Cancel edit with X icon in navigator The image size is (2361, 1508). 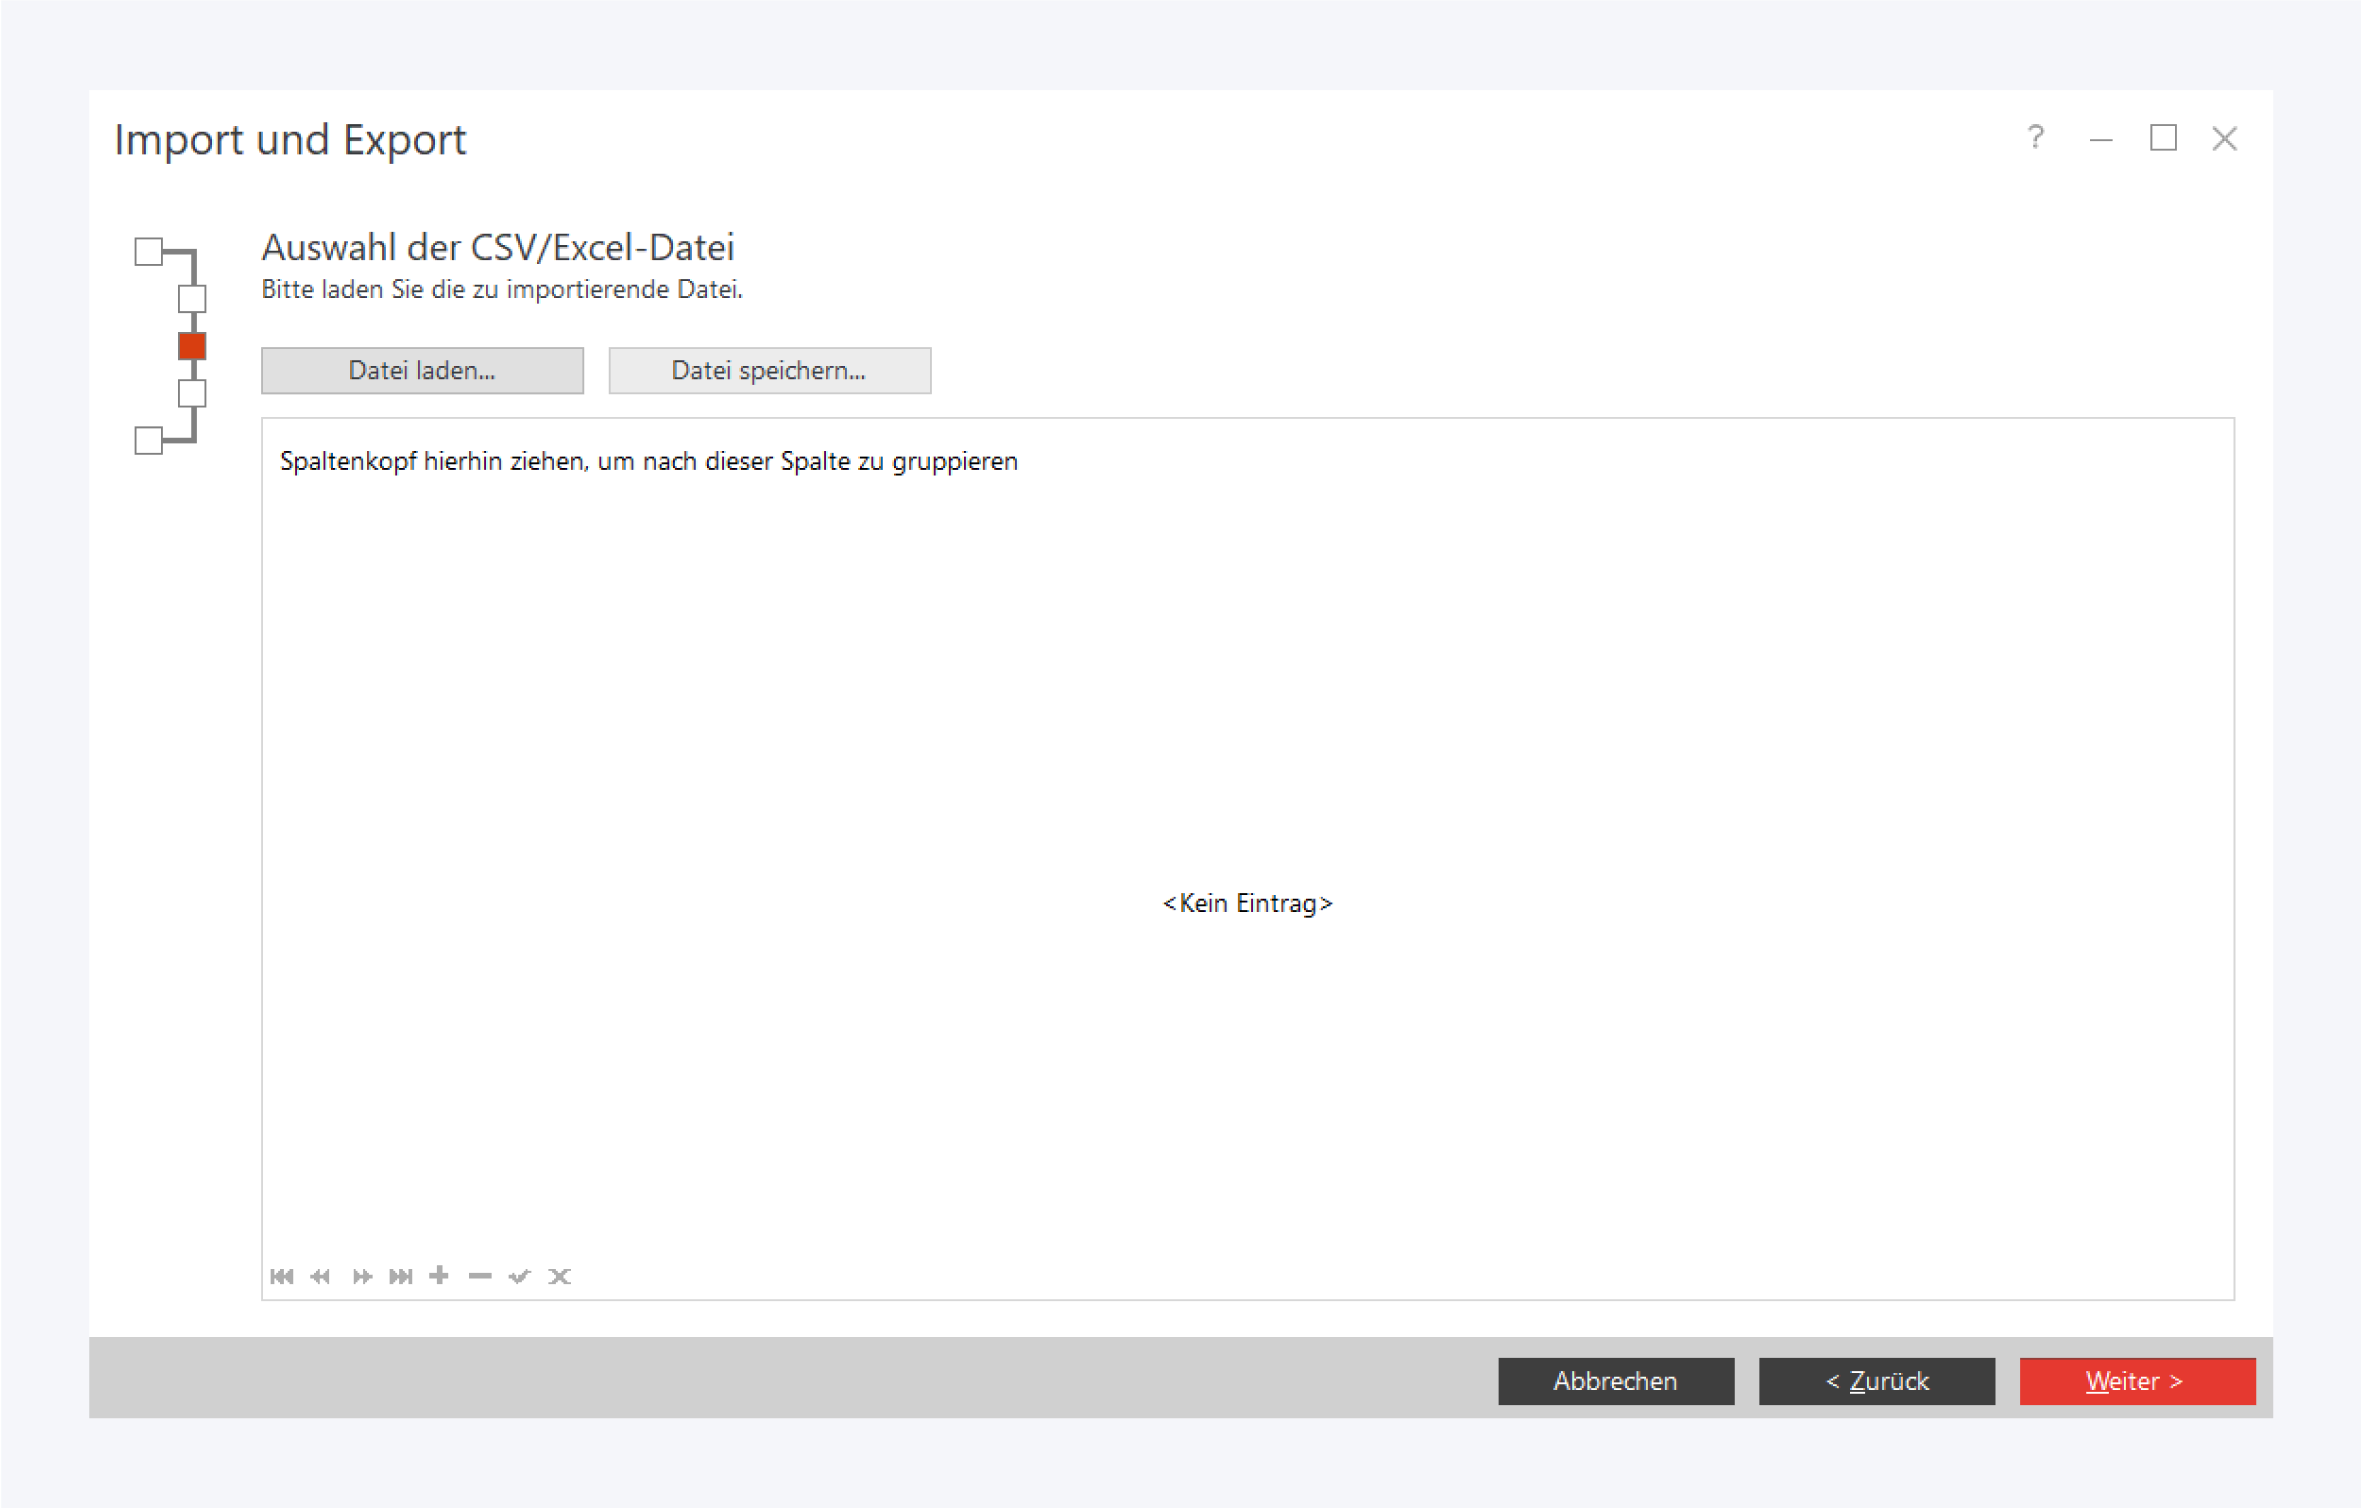pos(560,1276)
